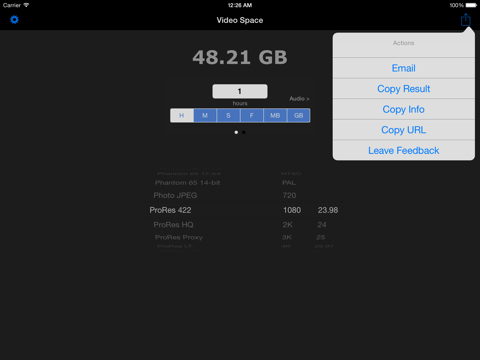The image size is (480, 360).
Task: Tap selected ProRes 422 codec row
Action: tap(170, 210)
